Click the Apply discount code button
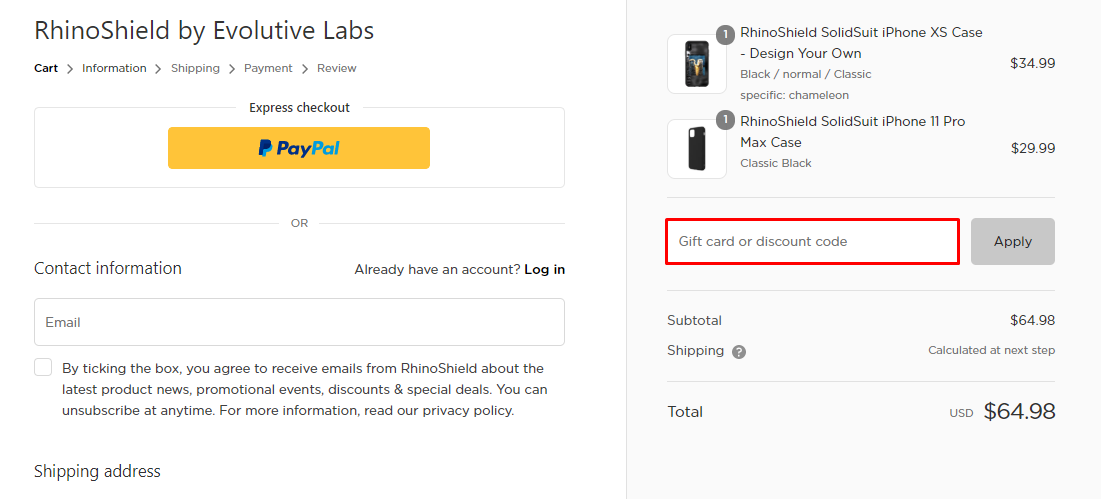Screen dimensions: 1101x499 [1012, 242]
